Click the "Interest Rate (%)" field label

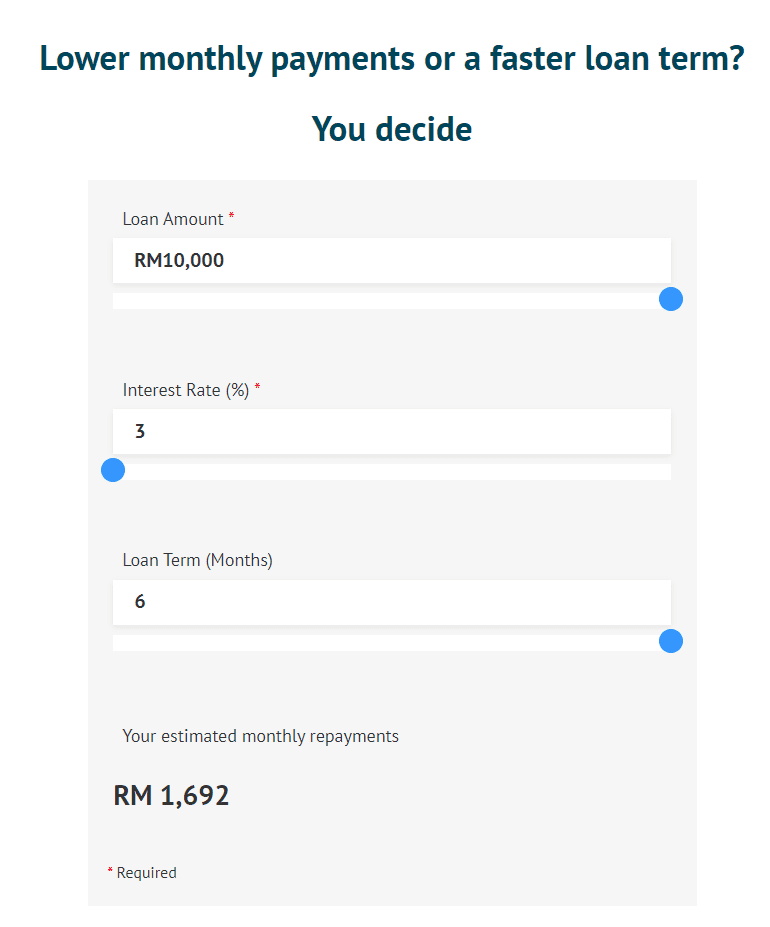click(185, 390)
